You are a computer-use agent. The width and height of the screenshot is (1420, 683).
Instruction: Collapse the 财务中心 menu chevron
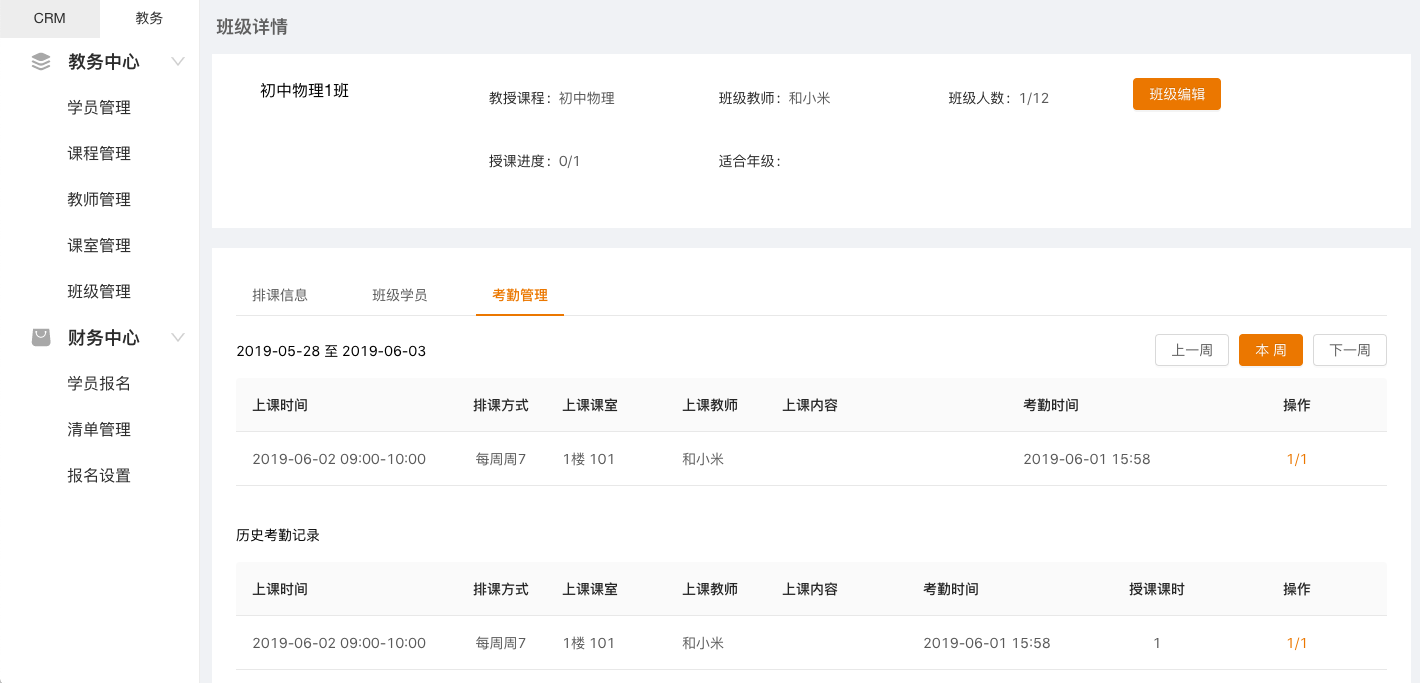pyautogui.click(x=178, y=338)
